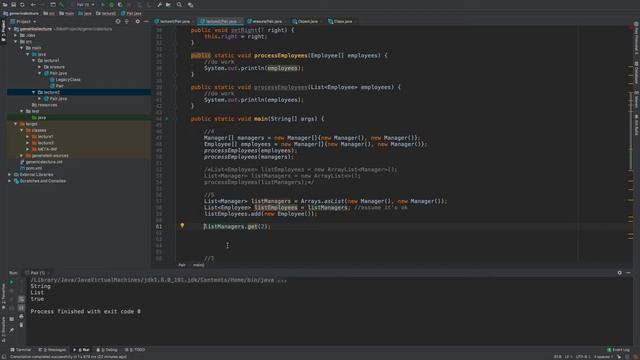Click the Print icon in Run panel
The width and height of the screenshot is (640, 360).
(21, 317)
